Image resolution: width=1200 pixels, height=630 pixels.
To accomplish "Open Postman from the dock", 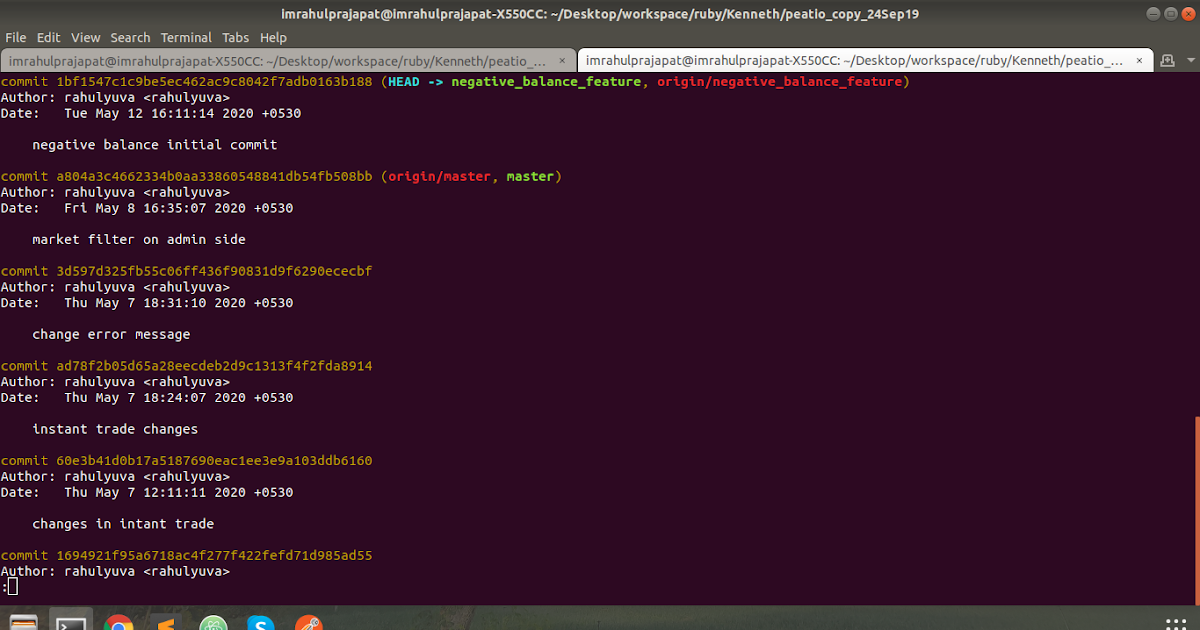I will tap(308, 622).
